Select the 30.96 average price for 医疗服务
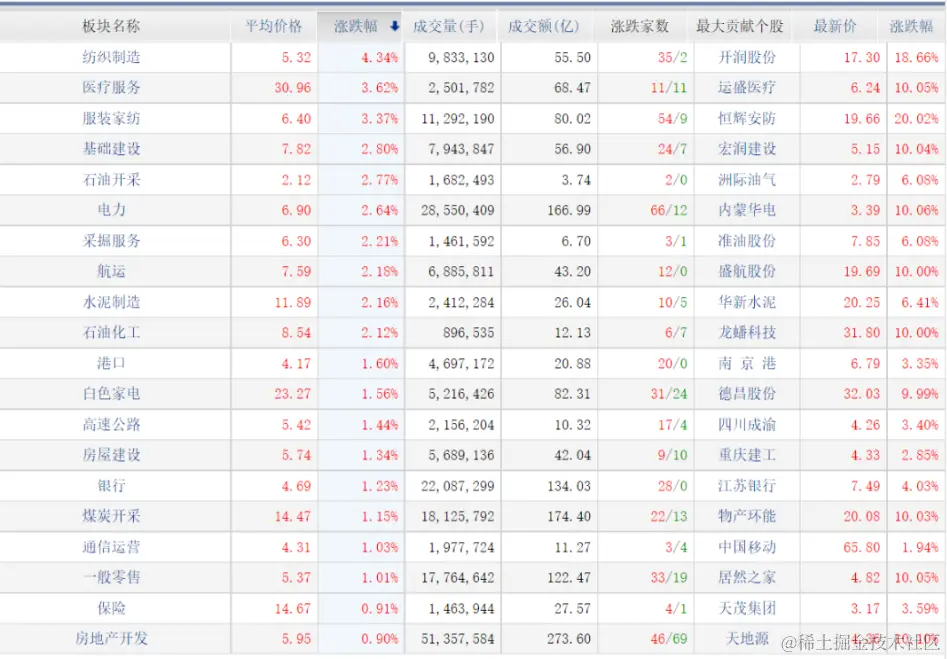Viewport: 947px width, 659px height. pyautogui.click(x=292, y=88)
